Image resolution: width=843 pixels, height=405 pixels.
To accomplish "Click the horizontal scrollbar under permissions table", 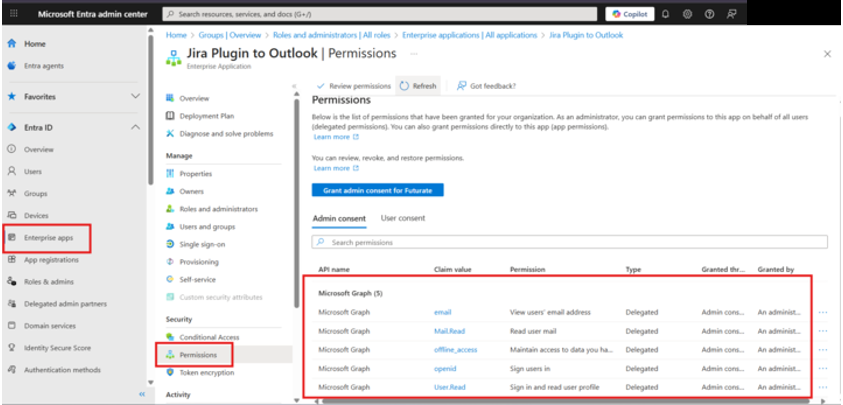I will coord(560,400).
